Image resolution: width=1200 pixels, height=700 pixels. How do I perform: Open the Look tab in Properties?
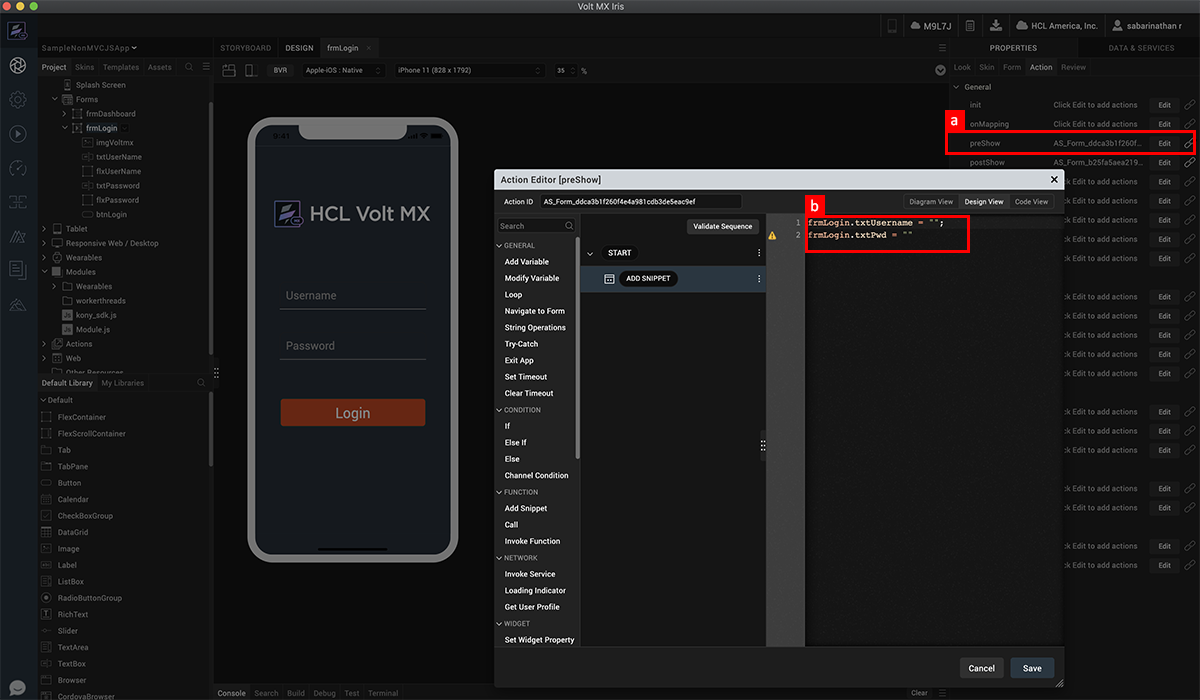pos(962,67)
